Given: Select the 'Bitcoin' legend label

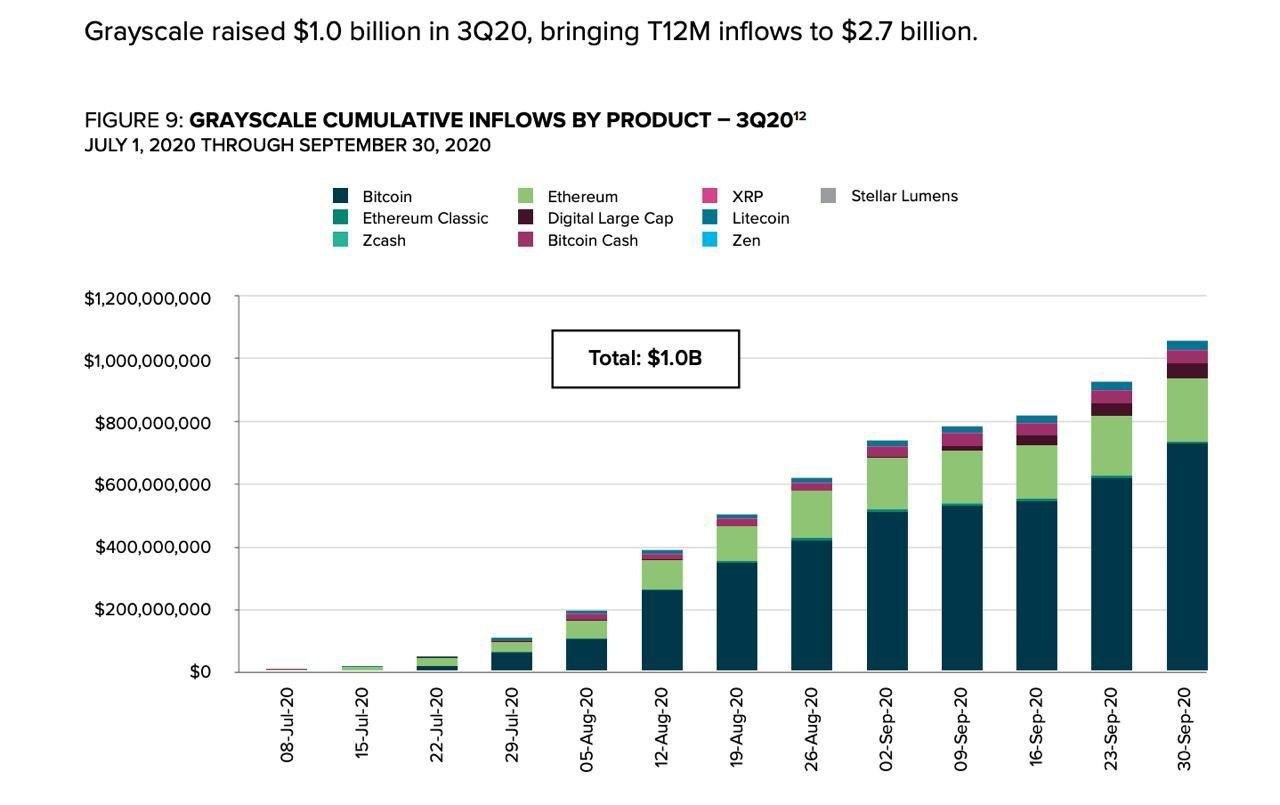Looking at the screenshot, I should [387, 197].
